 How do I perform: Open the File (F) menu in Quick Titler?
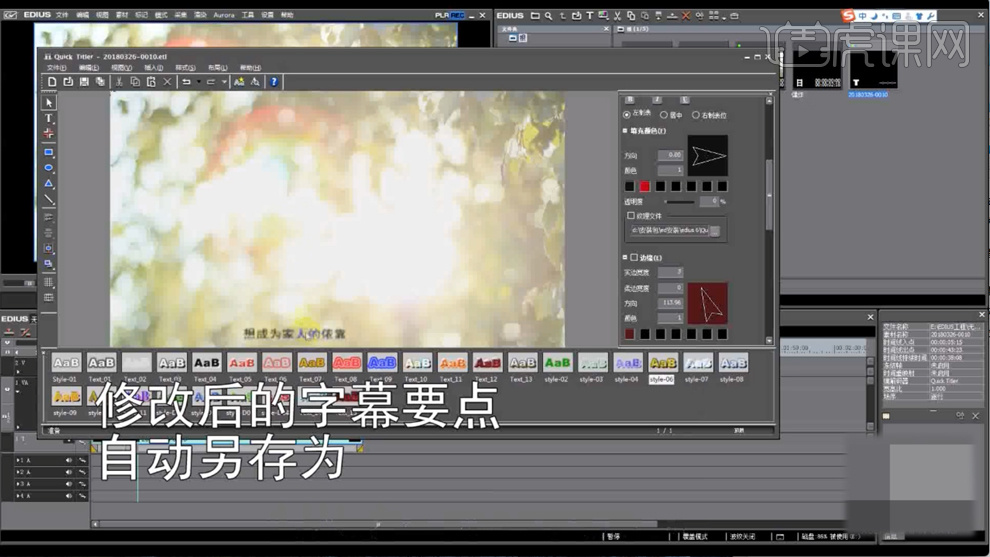point(56,68)
